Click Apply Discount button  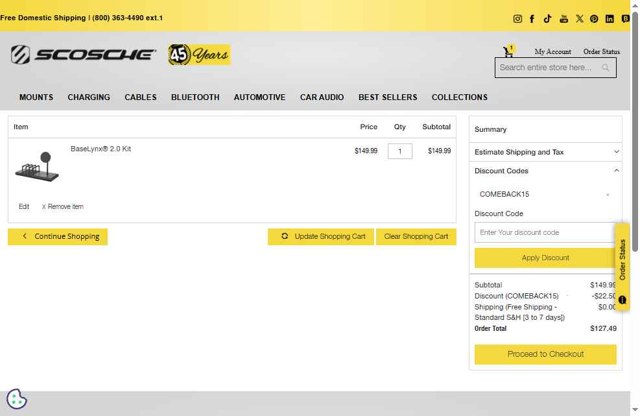[545, 258]
